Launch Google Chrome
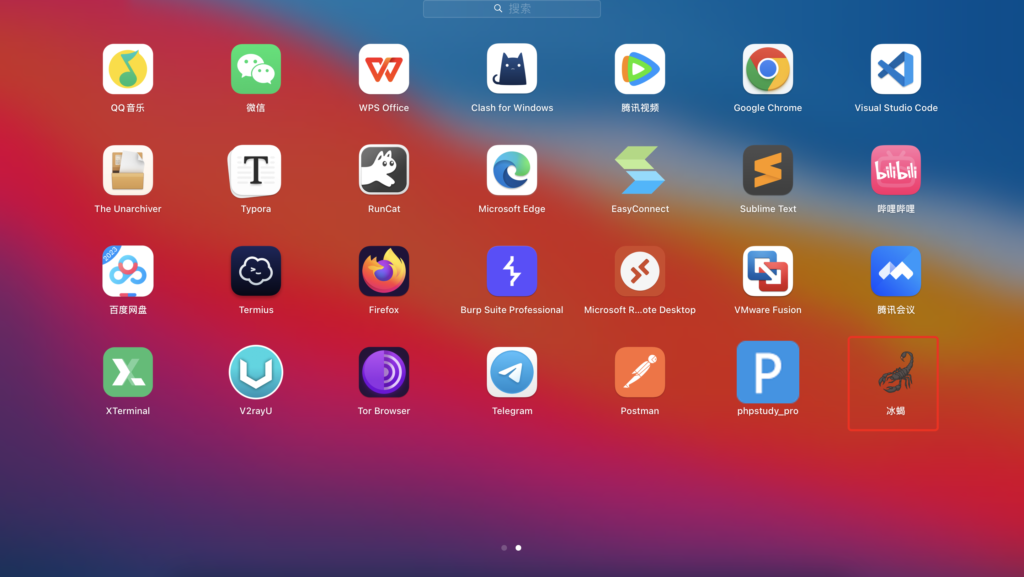Viewport: 1024px width, 577px height. point(768,69)
